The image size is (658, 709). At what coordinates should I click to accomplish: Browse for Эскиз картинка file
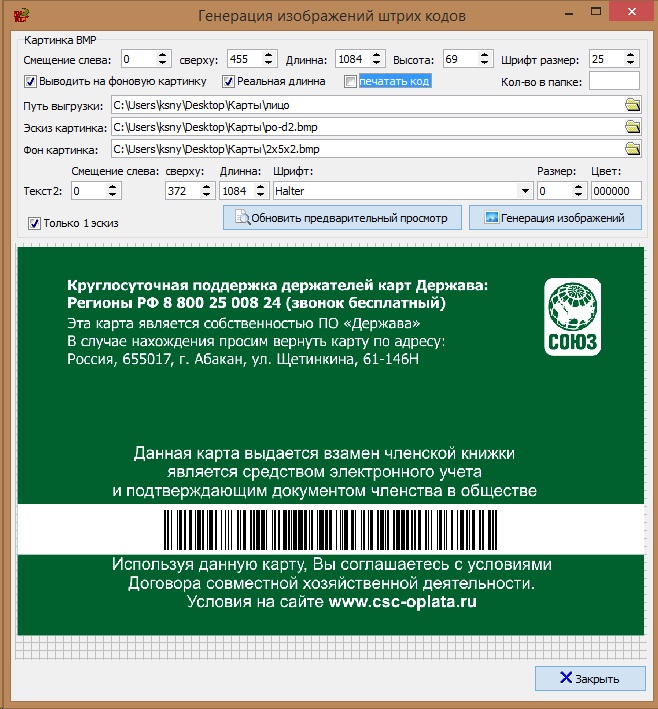tap(632, 127)
